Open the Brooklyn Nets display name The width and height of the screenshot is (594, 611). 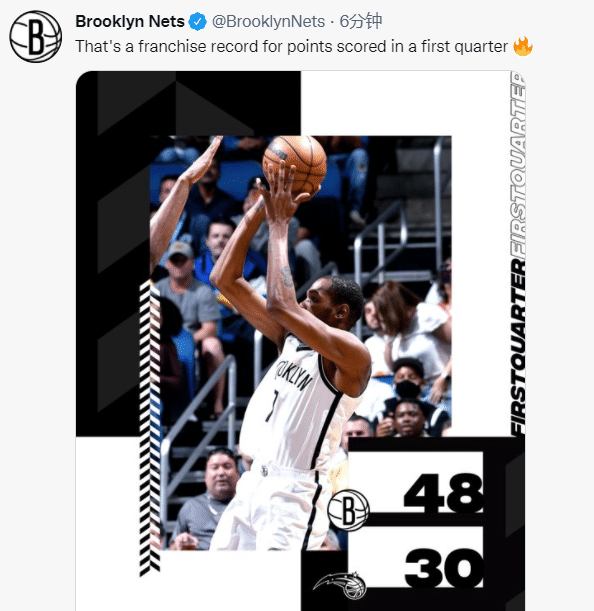pyautogui.click(x=130, y=21)
